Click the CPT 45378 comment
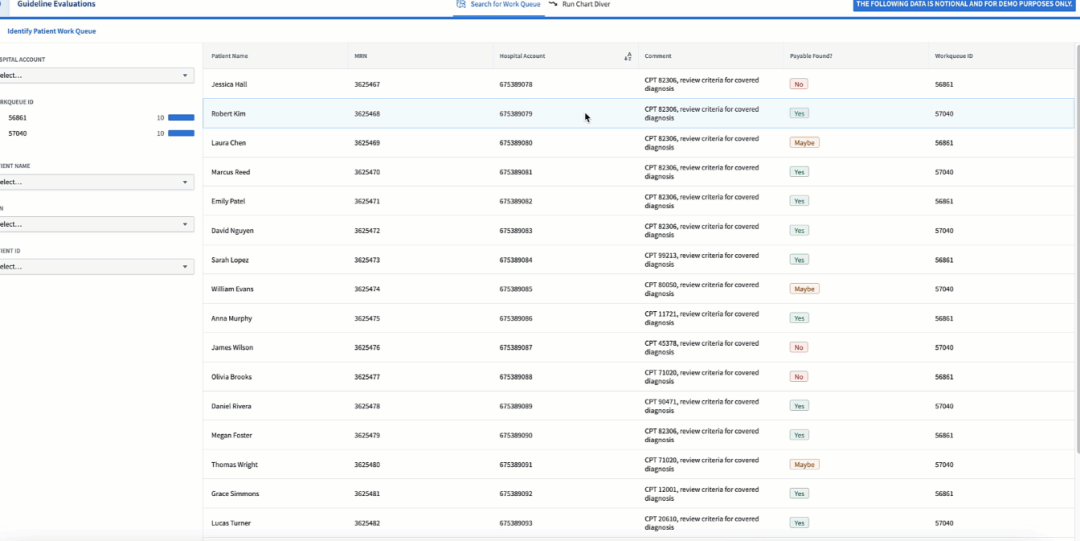The image size is (1080, 541). [x=701, y=347]
